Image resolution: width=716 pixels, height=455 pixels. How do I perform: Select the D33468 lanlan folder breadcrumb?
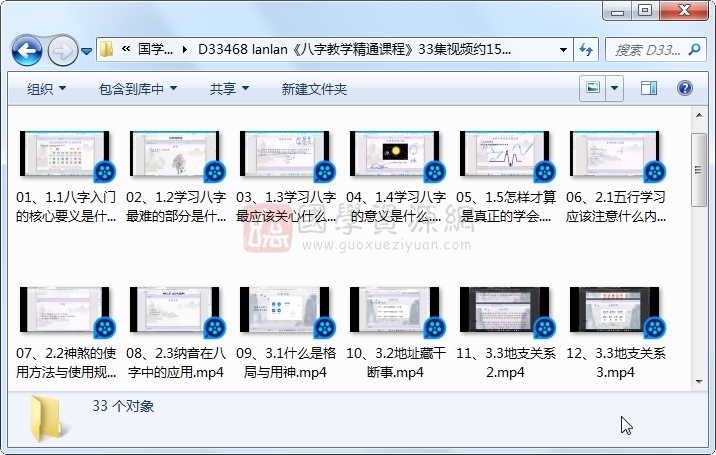[354, 49]
